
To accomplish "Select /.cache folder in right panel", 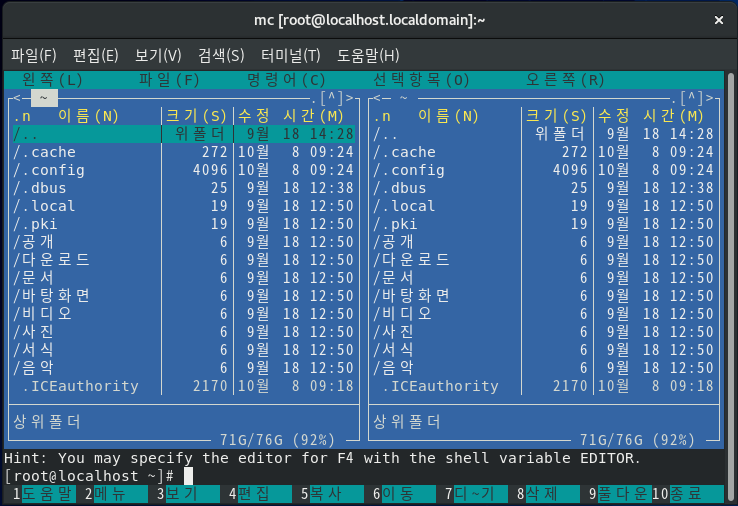I will click(544, 152).
